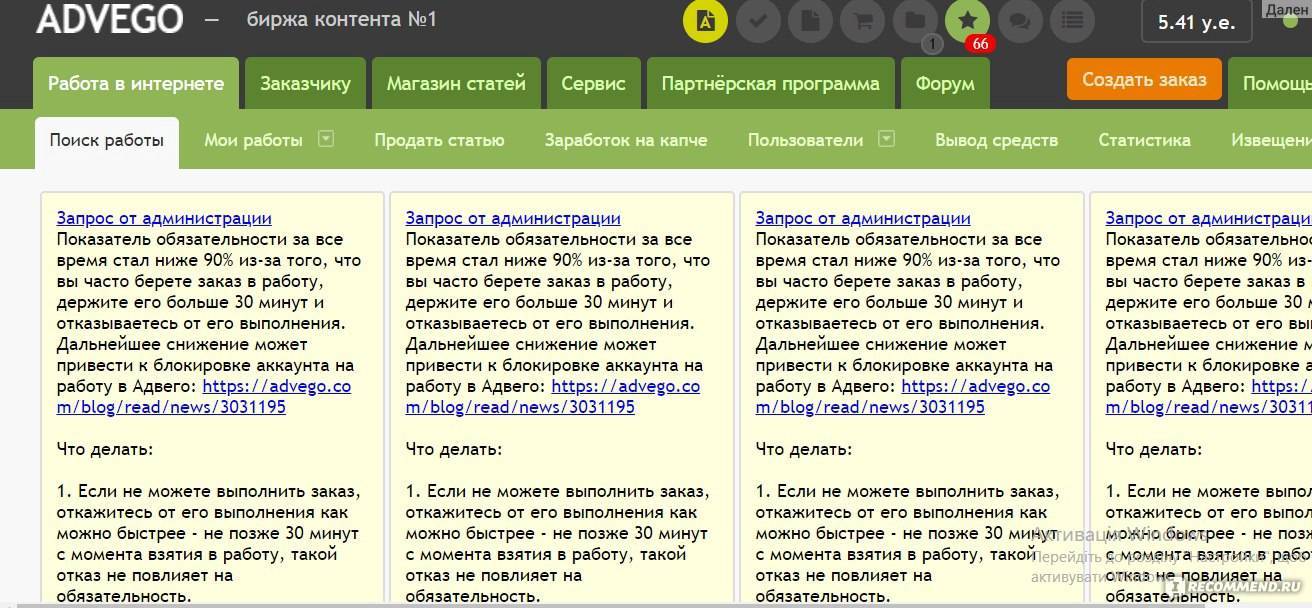Click Что делать: text in second card
Screen dimensions: 1312x608
point(454,449)
